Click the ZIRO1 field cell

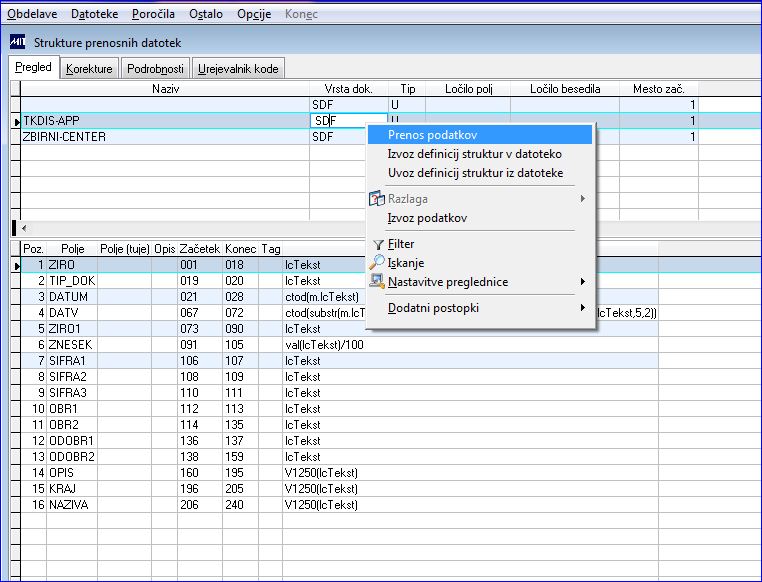point(72,329)
